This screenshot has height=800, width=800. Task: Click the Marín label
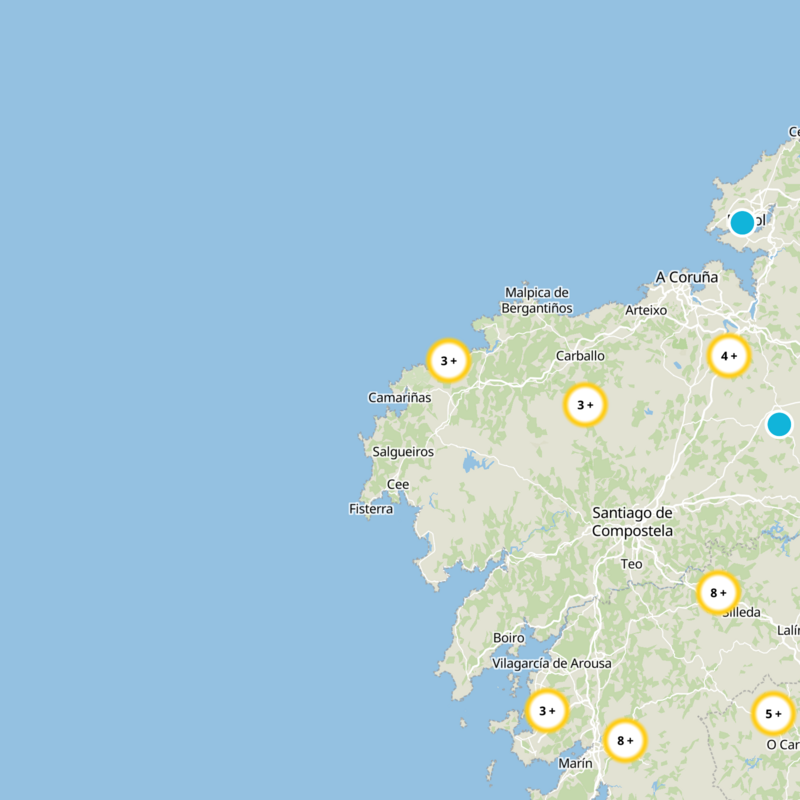[575, 764]
